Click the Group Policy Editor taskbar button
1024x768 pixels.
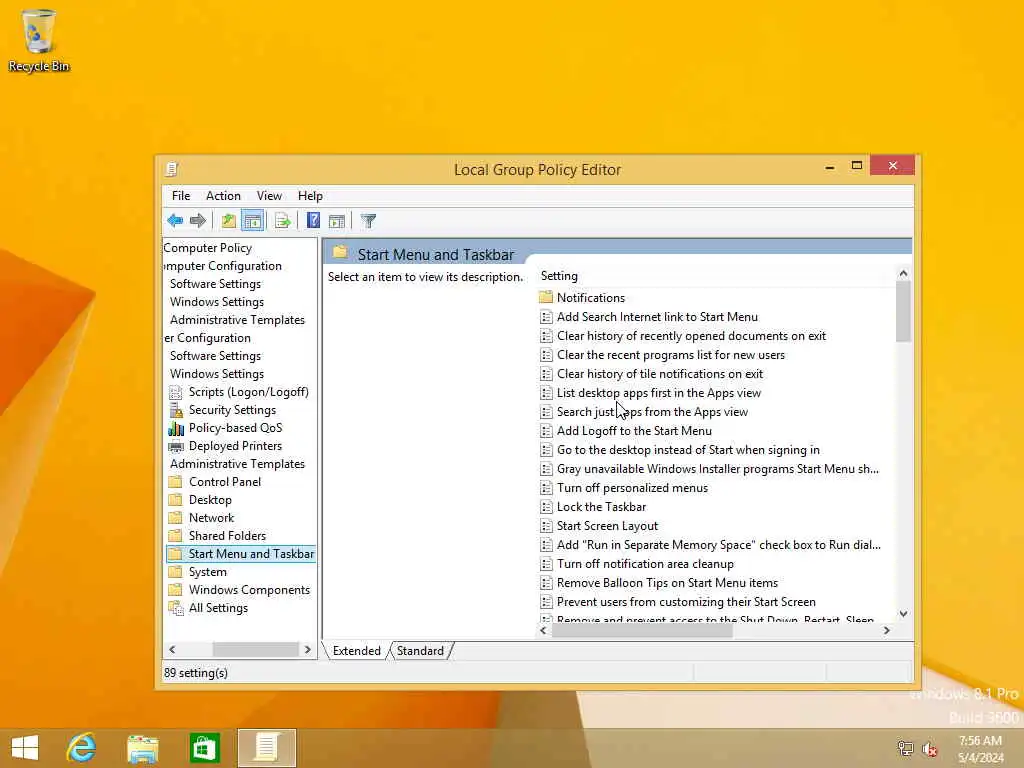pyautogui.click(x=266, y=748)
